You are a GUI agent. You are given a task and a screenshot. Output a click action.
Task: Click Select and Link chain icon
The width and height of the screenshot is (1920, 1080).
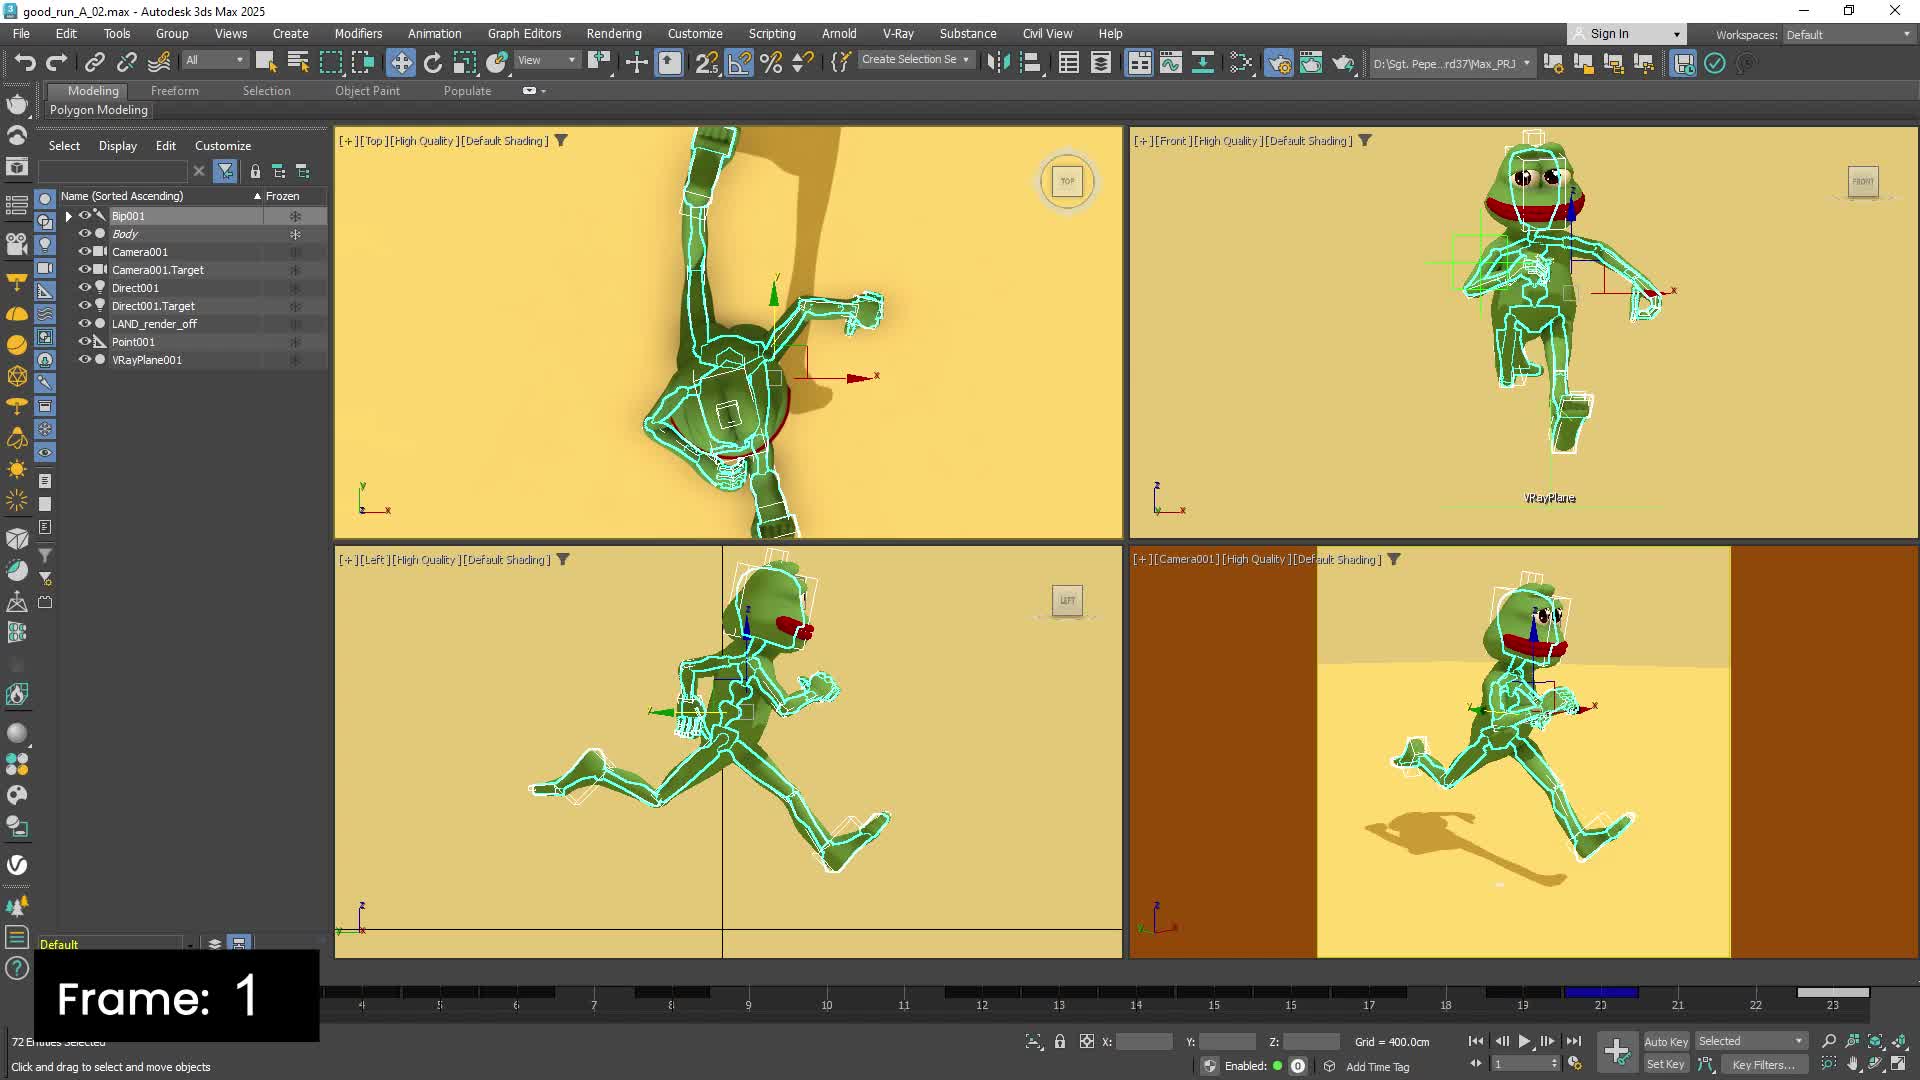(94, 63)
